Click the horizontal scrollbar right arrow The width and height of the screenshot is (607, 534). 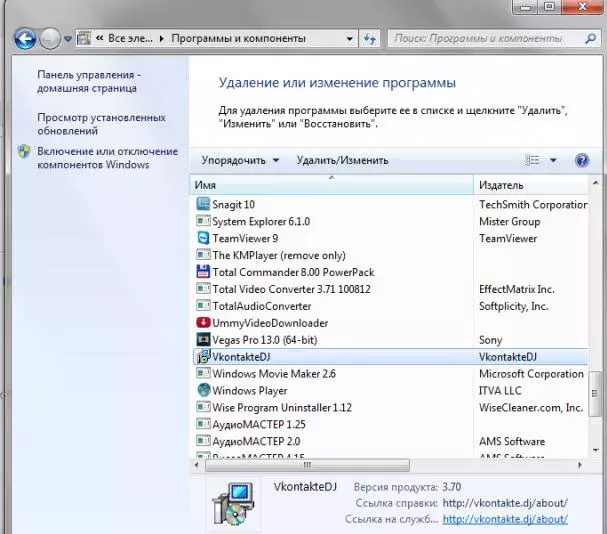pos(580,465)
